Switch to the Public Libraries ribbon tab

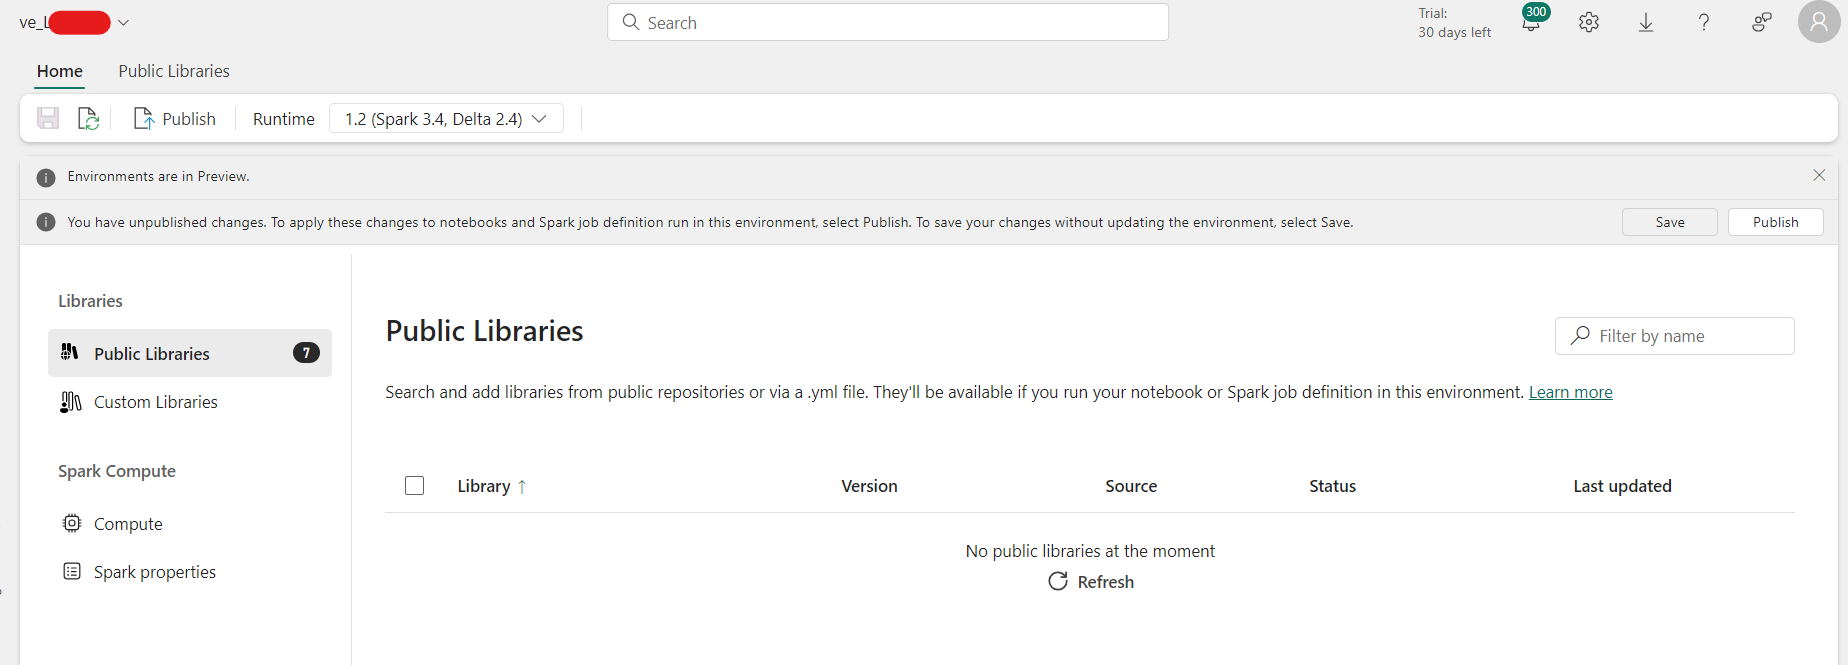[174, 71]
